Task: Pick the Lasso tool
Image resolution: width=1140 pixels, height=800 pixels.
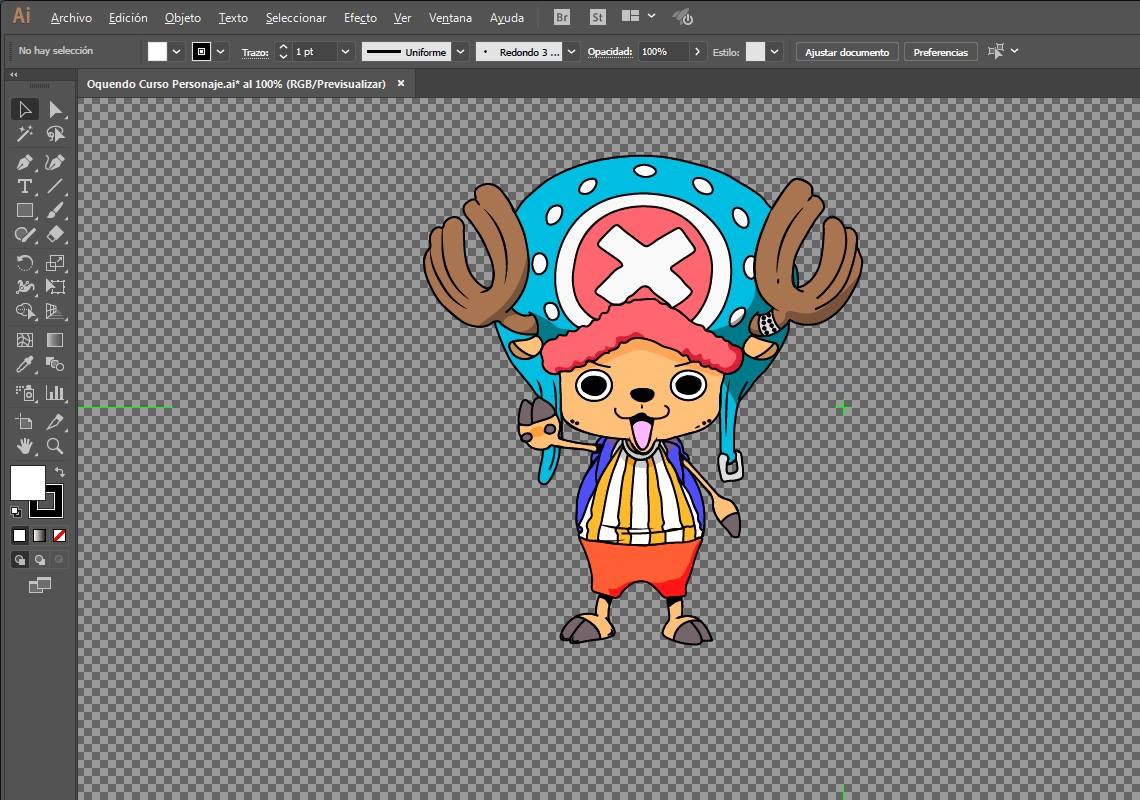Action: coord(55,134)
